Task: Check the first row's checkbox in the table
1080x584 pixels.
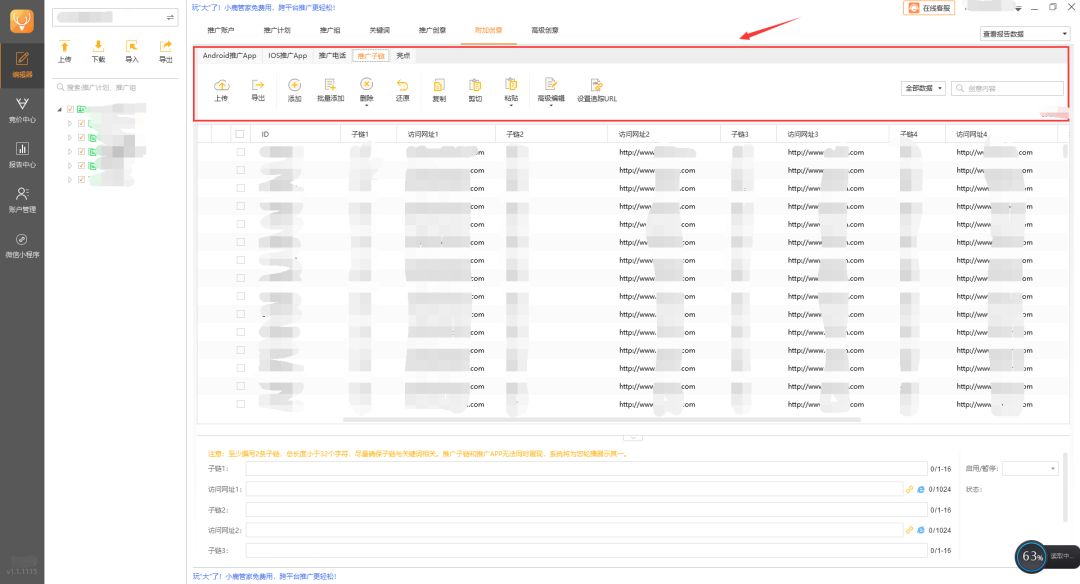Action: [x=240, y=152]
